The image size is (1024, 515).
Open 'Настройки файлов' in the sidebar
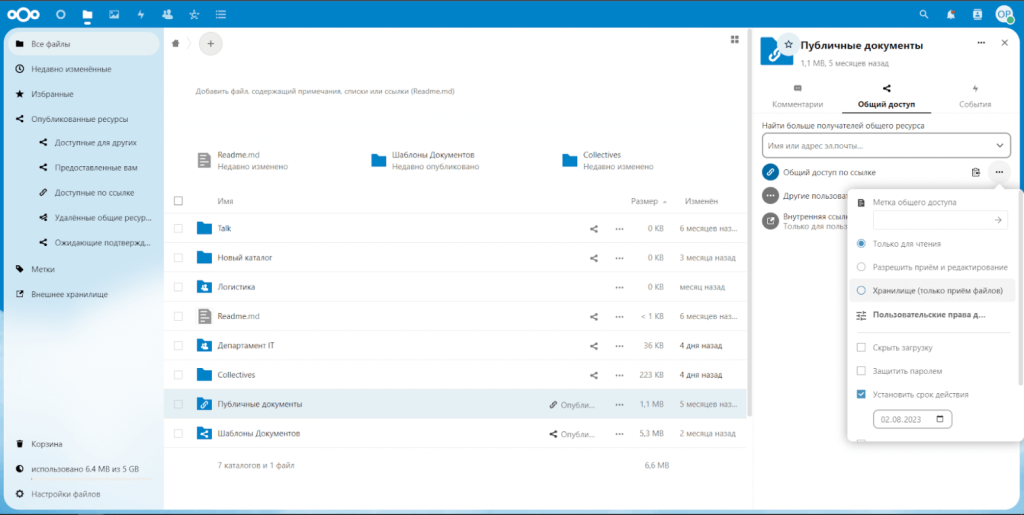pos(65,494)
